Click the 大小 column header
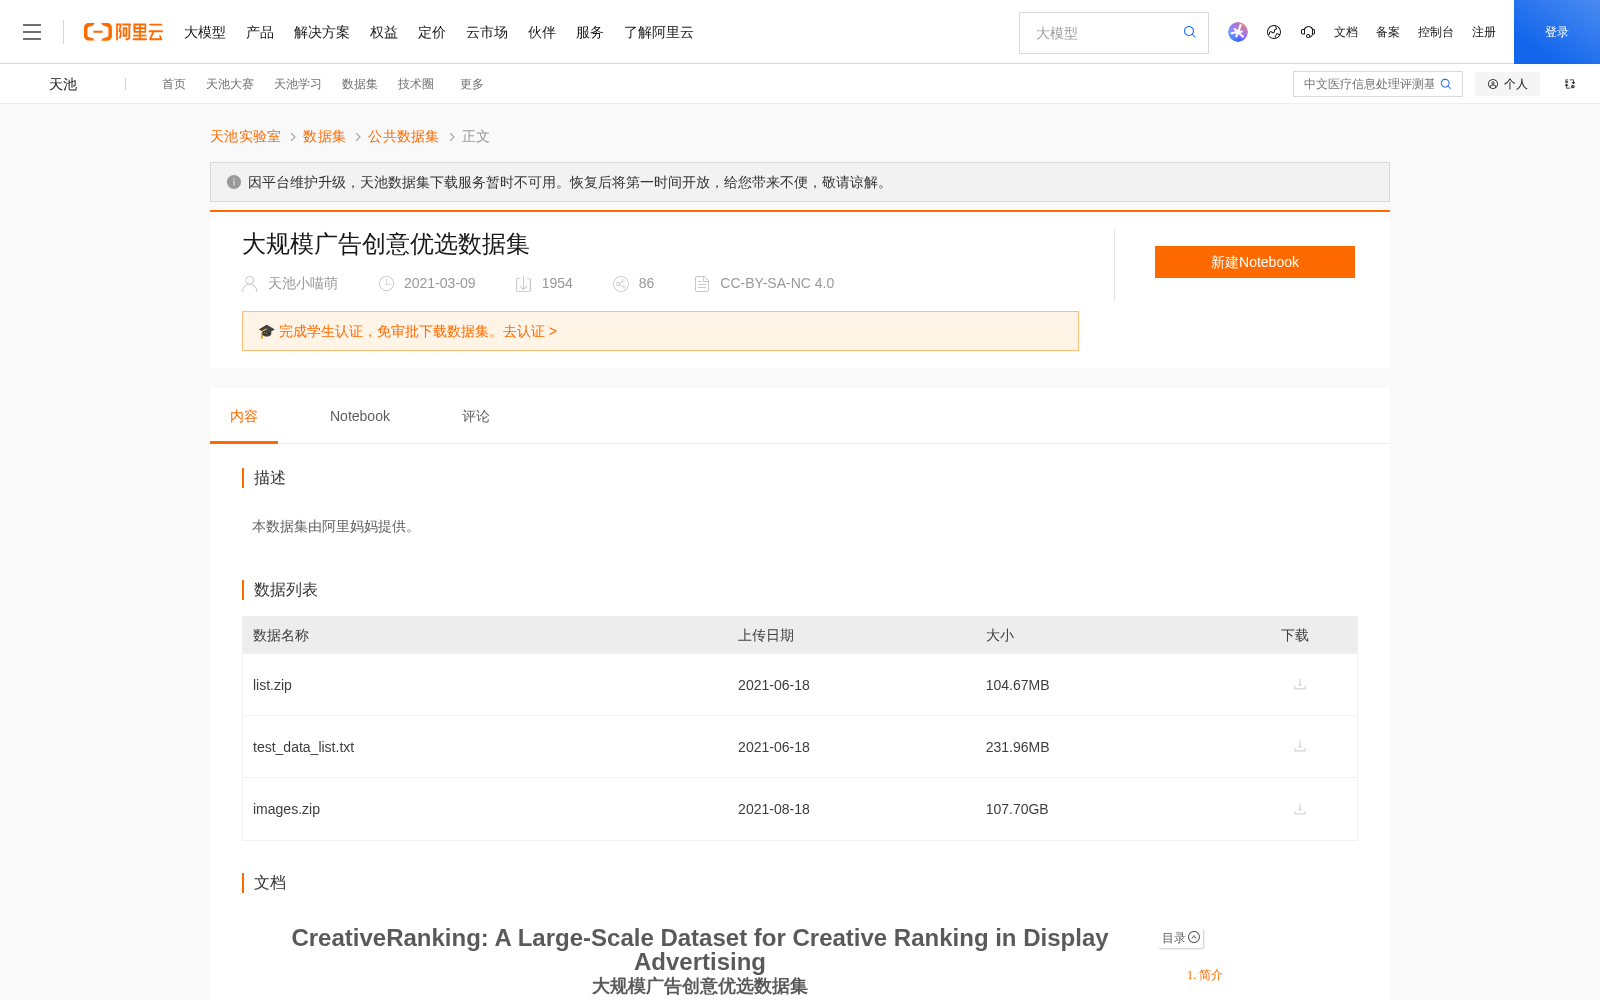This screenshot has width=1600, height=1000. 1000,635
